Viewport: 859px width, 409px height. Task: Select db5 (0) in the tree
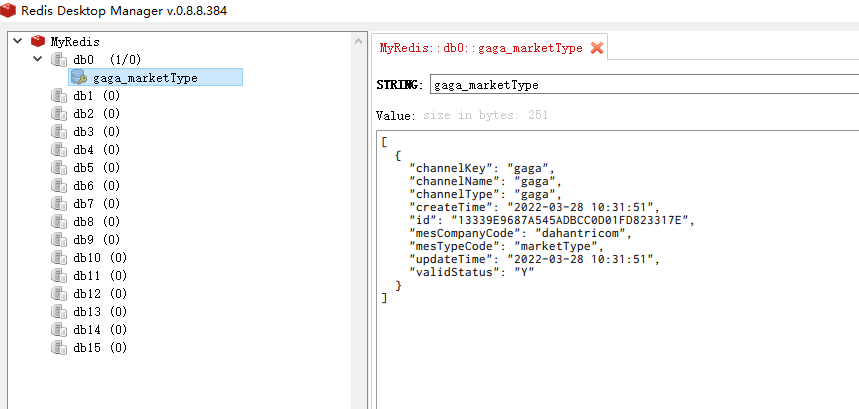[96, 168]
